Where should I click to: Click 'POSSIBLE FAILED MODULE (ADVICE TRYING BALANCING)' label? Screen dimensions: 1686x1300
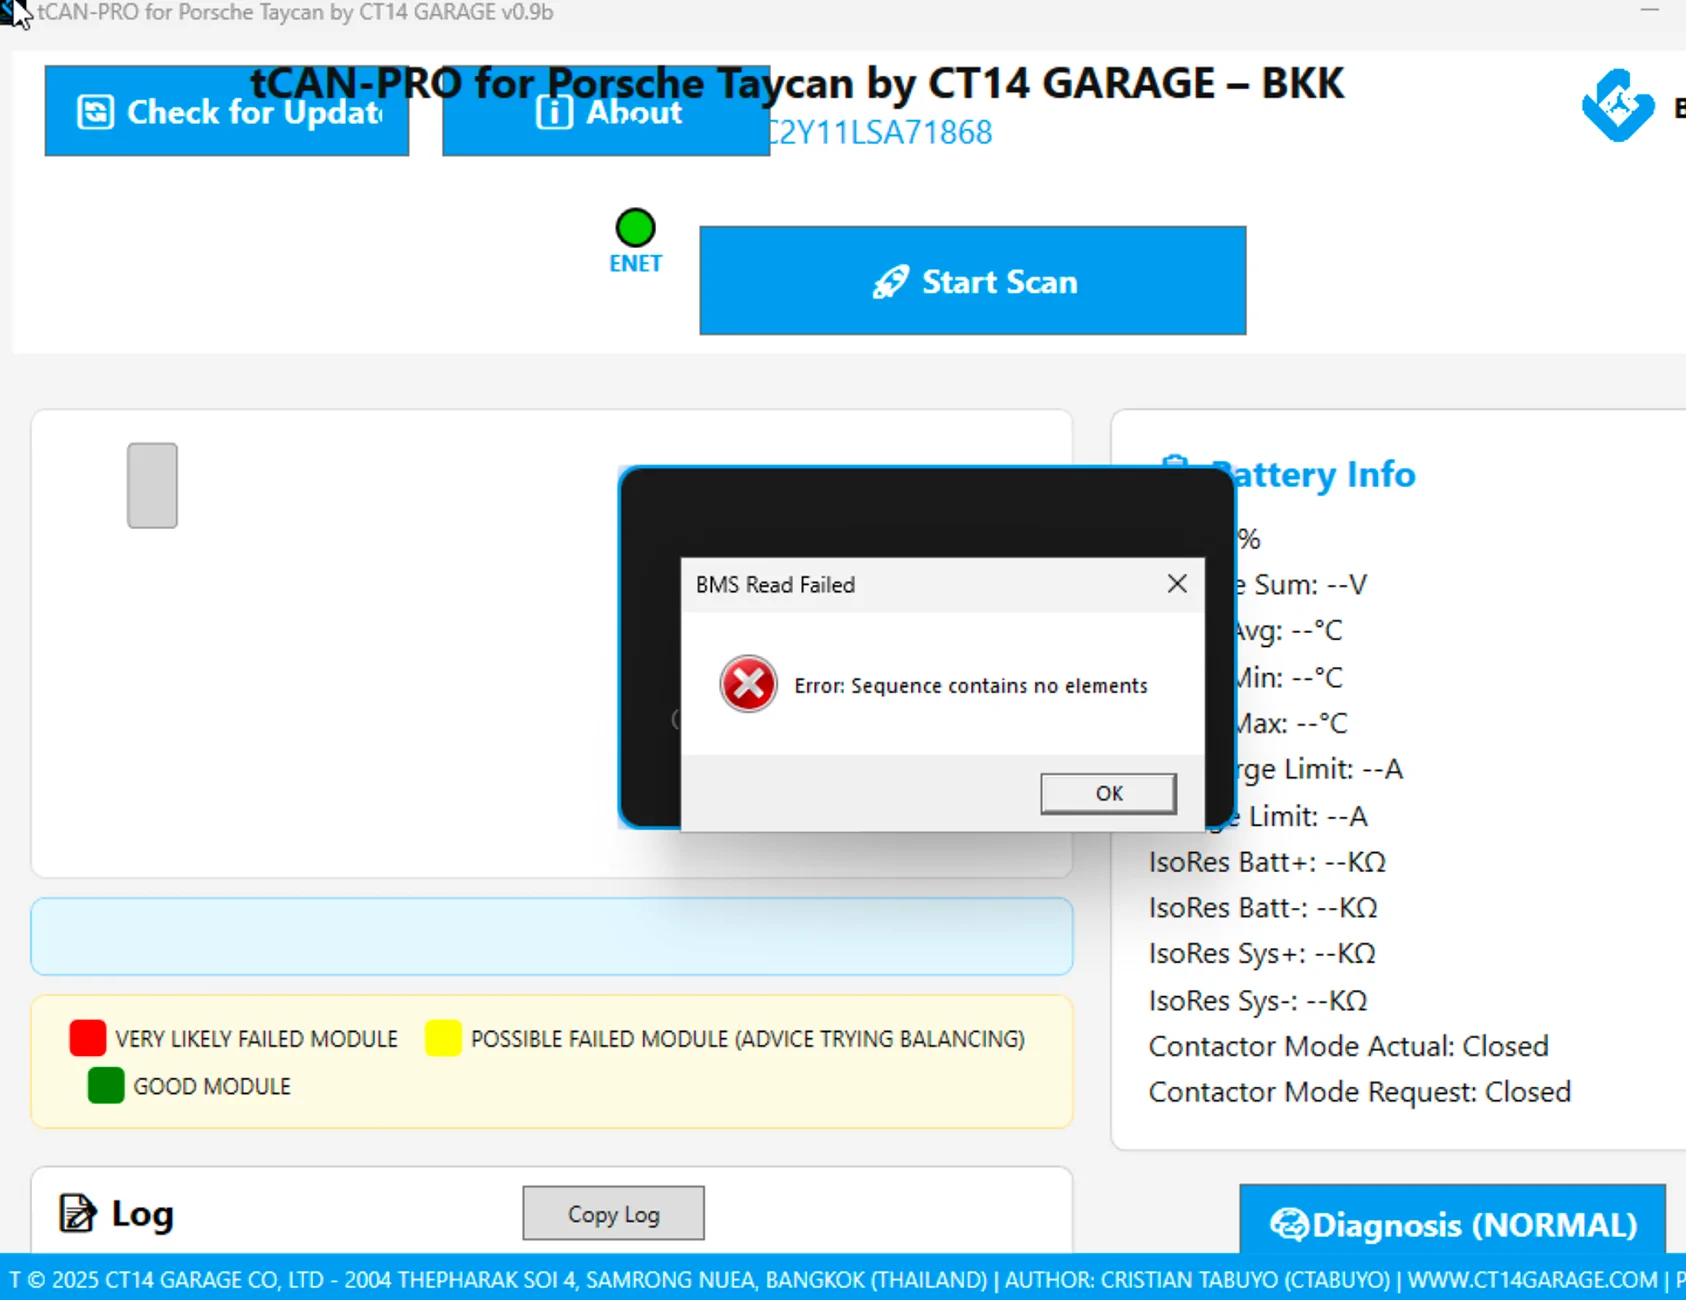[748, 1039]
